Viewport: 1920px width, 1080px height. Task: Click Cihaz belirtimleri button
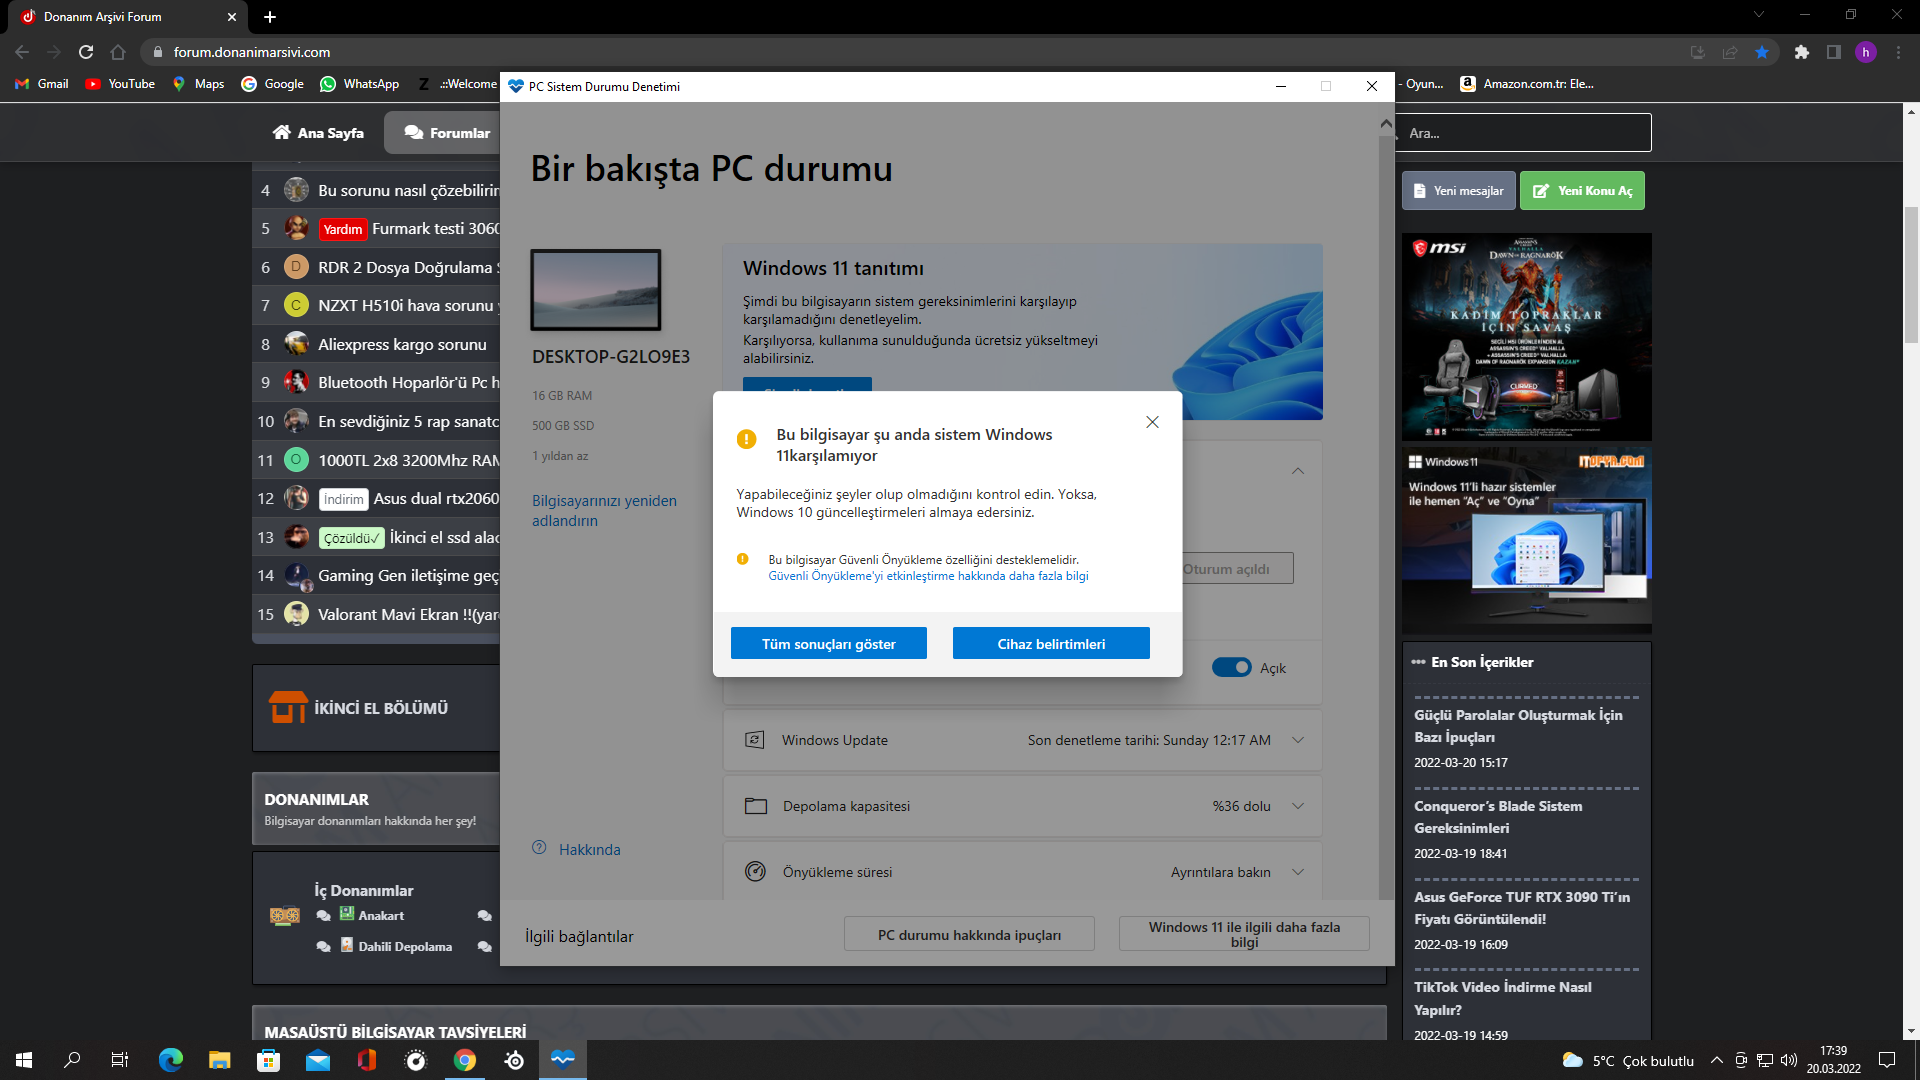pos(1051,644)
